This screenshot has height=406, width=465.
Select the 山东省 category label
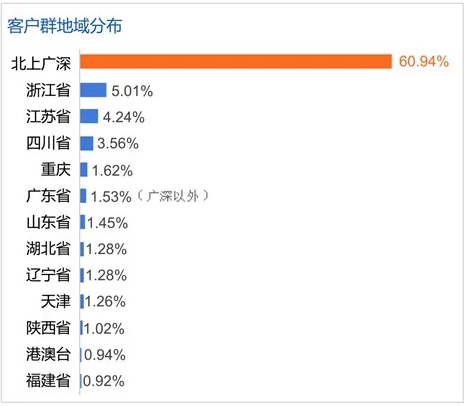click(48, 222)
